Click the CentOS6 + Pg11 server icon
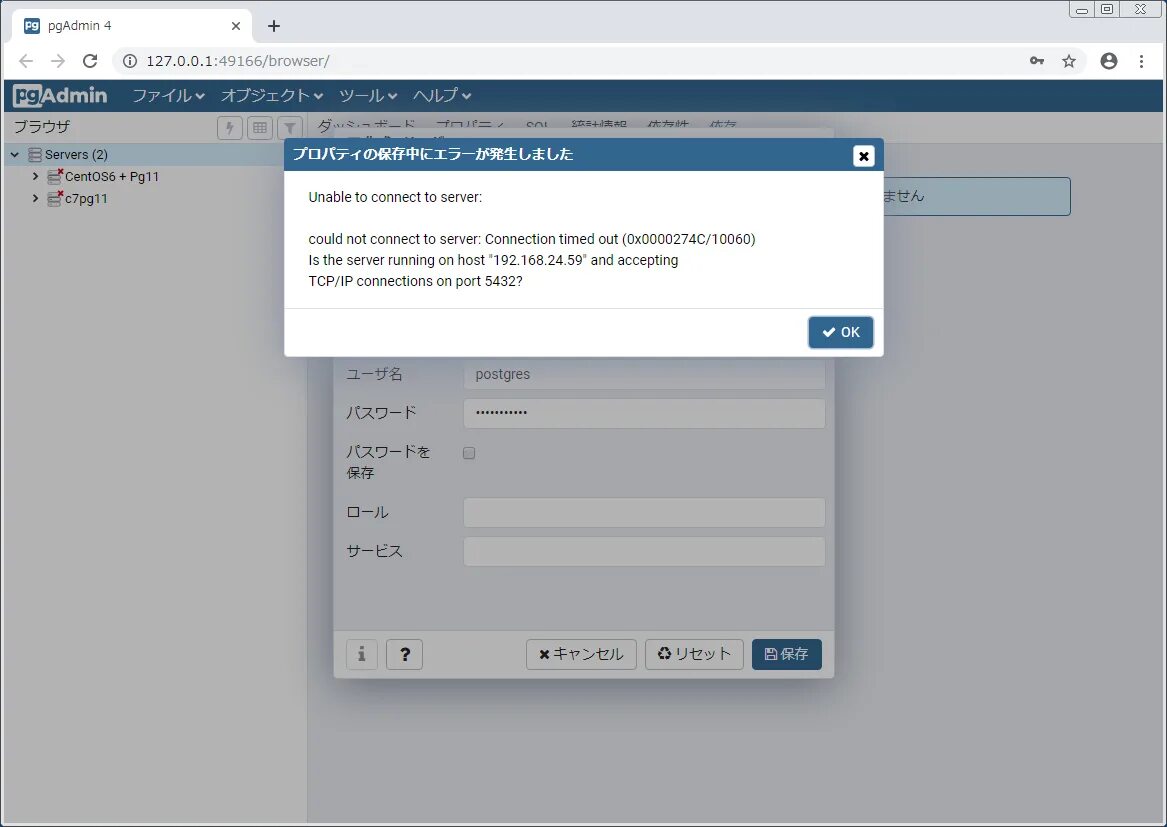1167x827 pixels. 55,176
